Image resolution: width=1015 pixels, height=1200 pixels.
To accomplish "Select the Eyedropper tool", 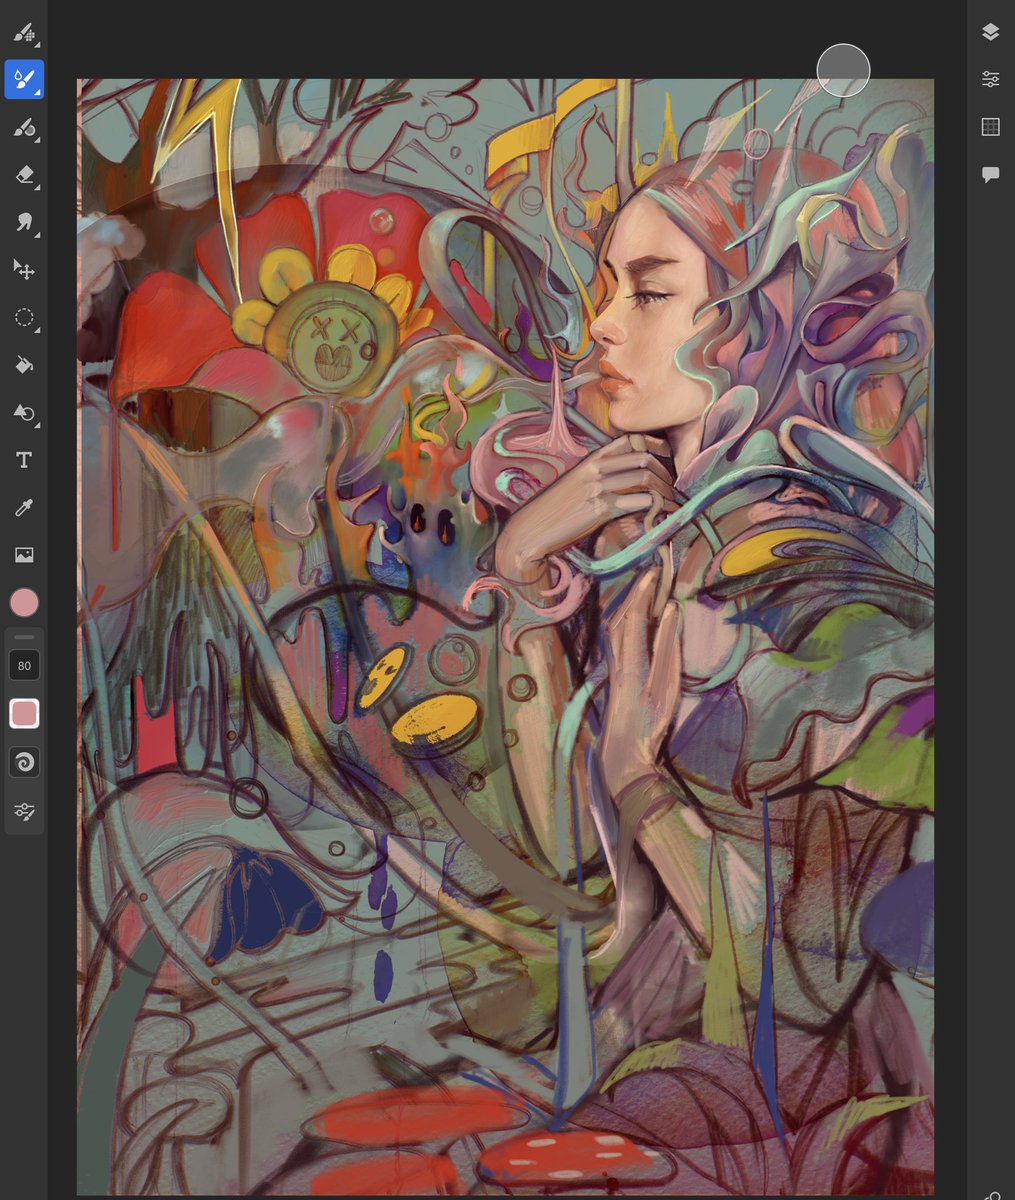I will 24,508.
